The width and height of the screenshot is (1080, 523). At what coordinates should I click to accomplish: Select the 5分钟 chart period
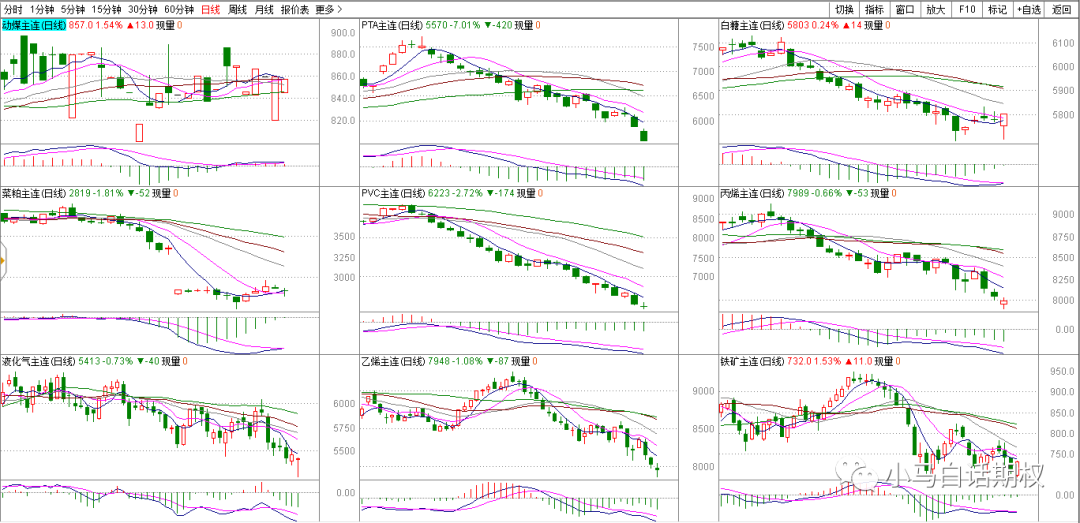[73, 9]
